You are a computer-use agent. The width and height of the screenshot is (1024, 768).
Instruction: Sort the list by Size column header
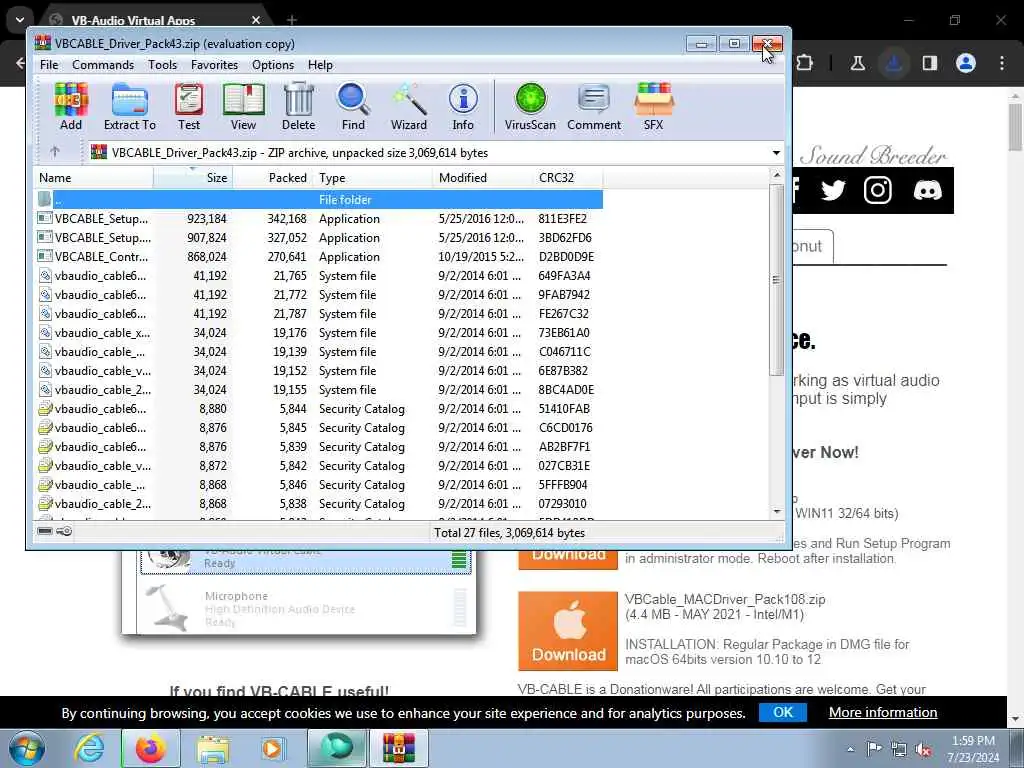coord(193,178)
